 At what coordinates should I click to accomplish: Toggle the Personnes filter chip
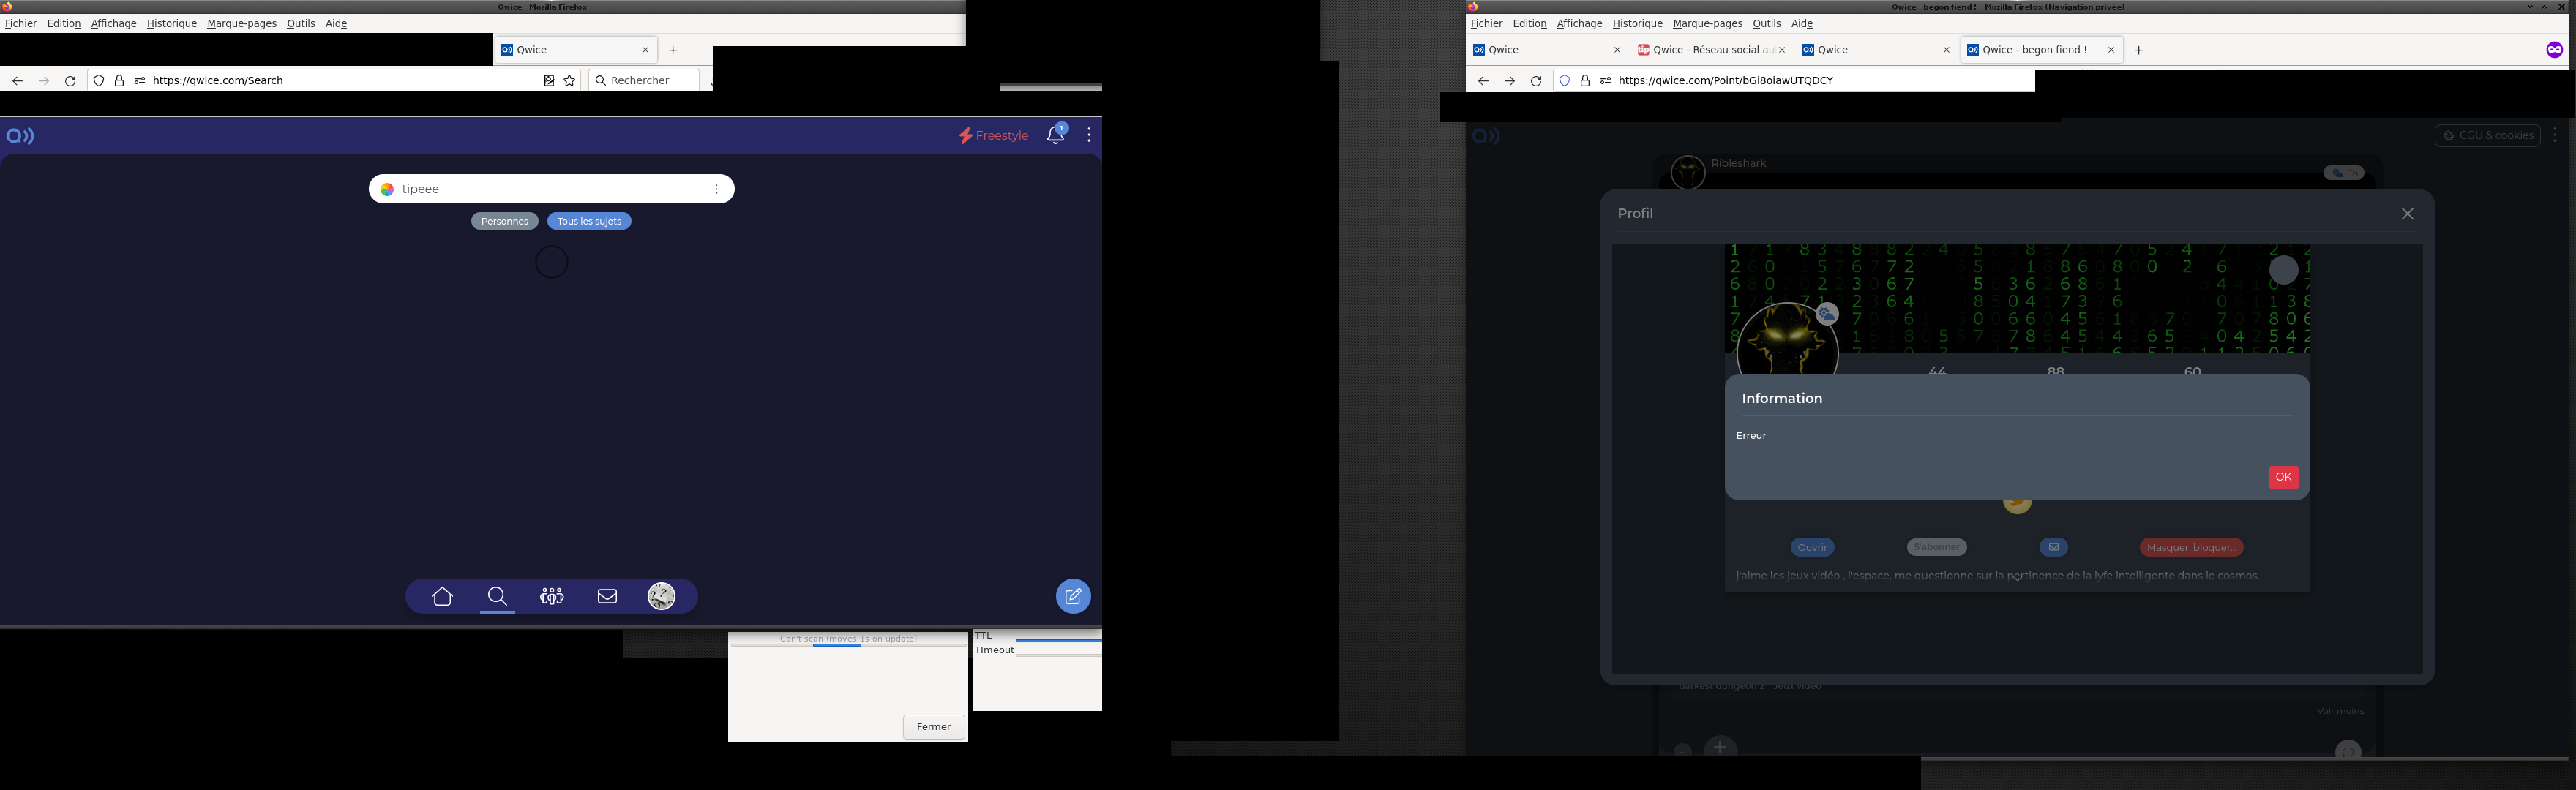[x=504, y=221]
